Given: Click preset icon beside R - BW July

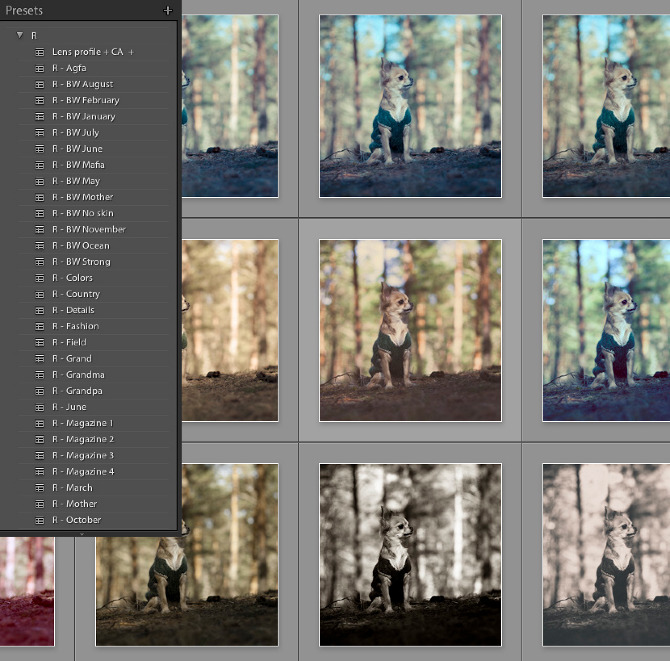Looking at the screenshot, I should (x=39, y=133).
